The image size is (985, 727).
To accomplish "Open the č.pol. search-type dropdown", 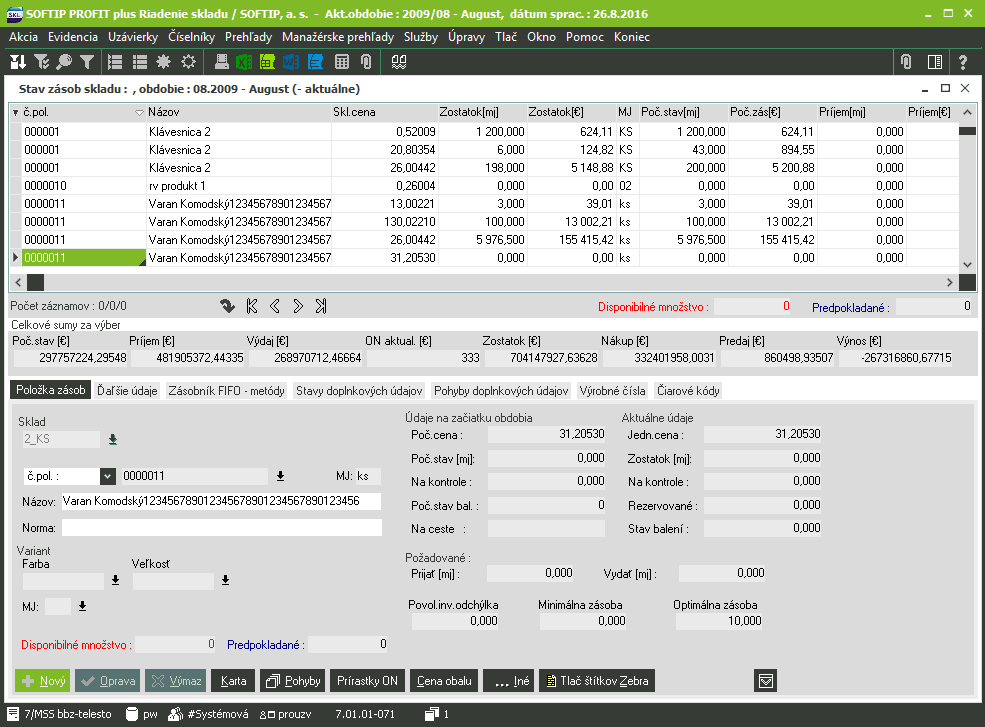I will point(107,476).
